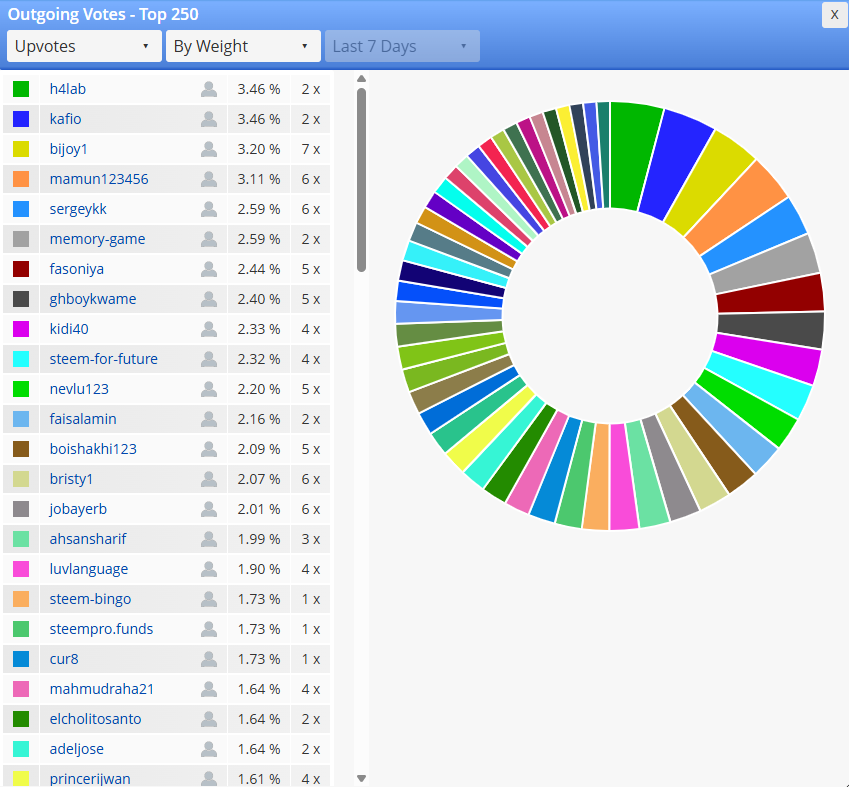Image resolution: width=849 pixels, height=787 pixels.
Task: Click the vote list scrollbar thumb
Action: pyautogui.click(x=361, y=180)
